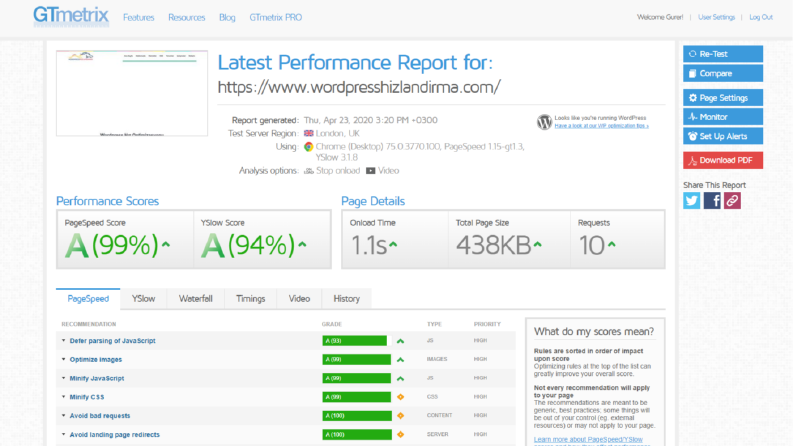Click the tested URL wordpresshizlandirma.com
This screenshot has height=446, width=793.
pos(359,87)
